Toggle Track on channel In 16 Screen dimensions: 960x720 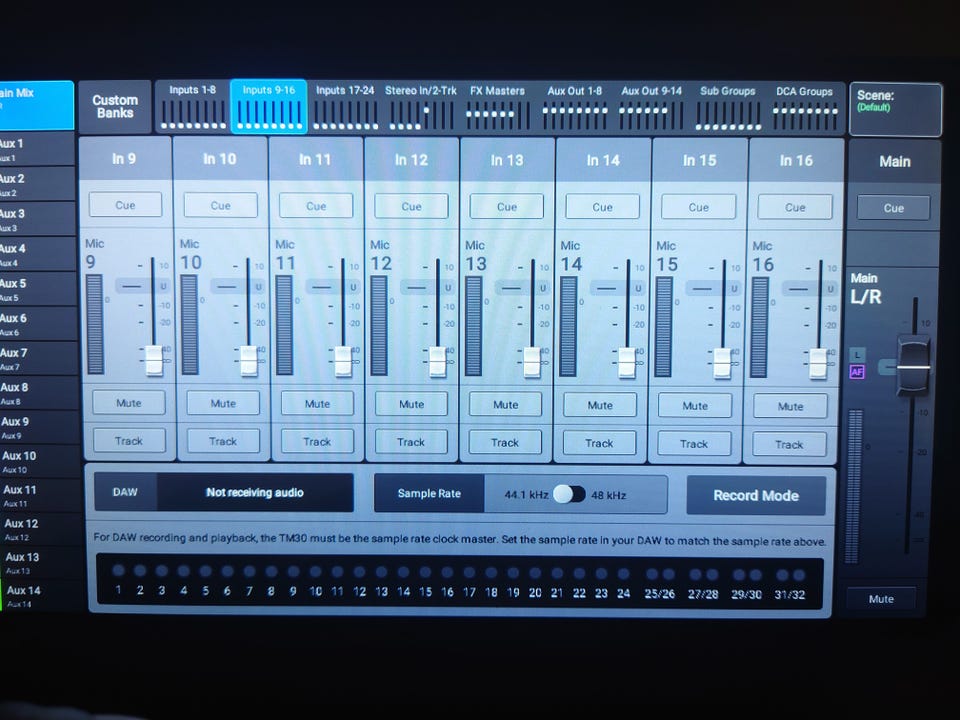click(789, 444)
